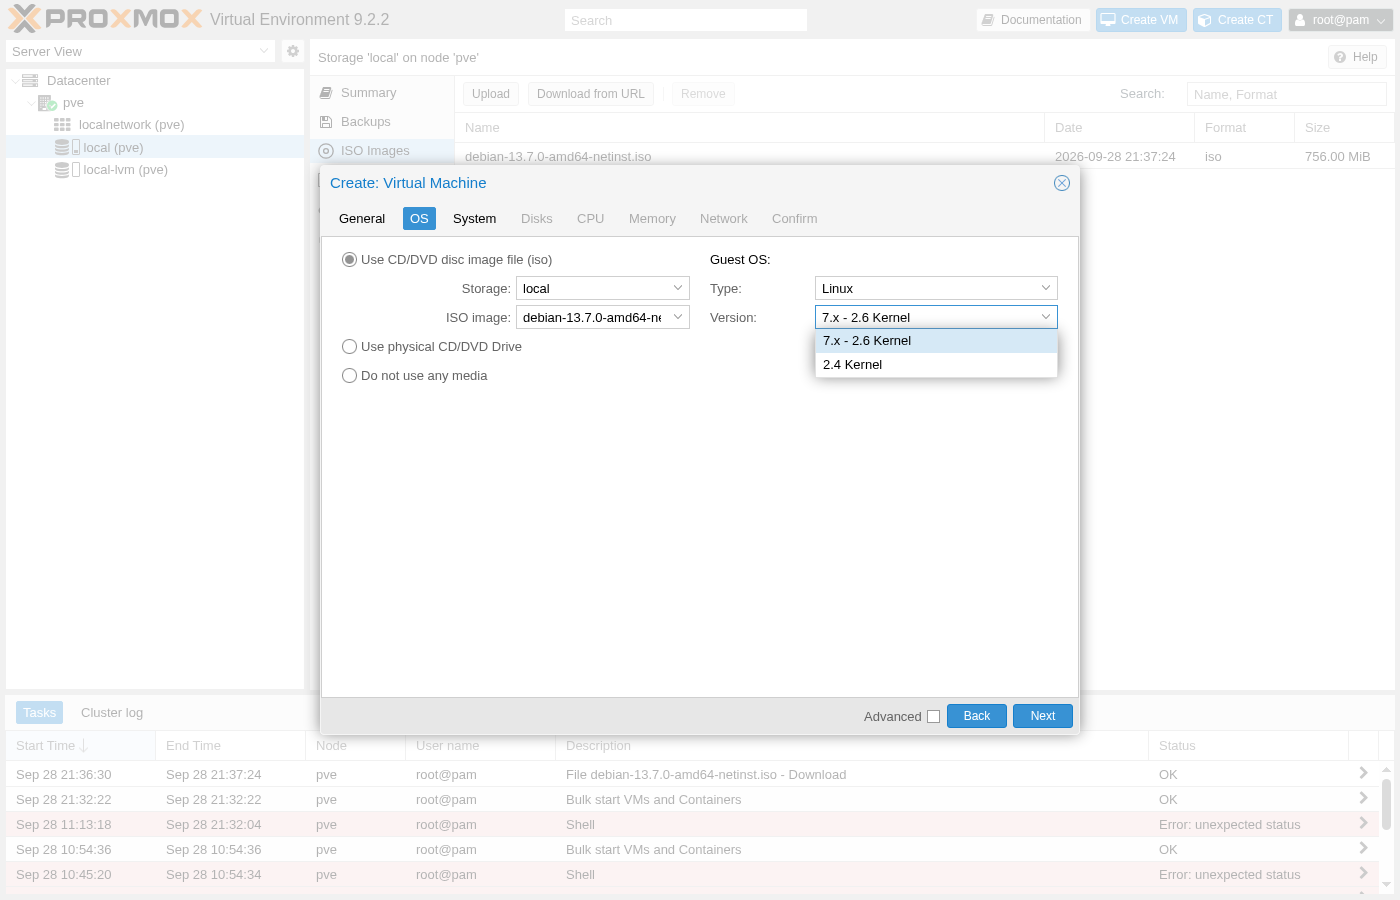Choose 2.4 Kernel from version list
Screen dimensions: 1400x900
pos(936,365)
